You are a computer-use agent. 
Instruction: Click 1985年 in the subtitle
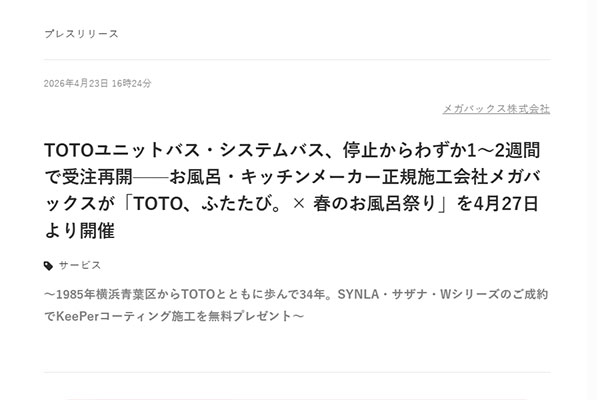pos(72,296)
